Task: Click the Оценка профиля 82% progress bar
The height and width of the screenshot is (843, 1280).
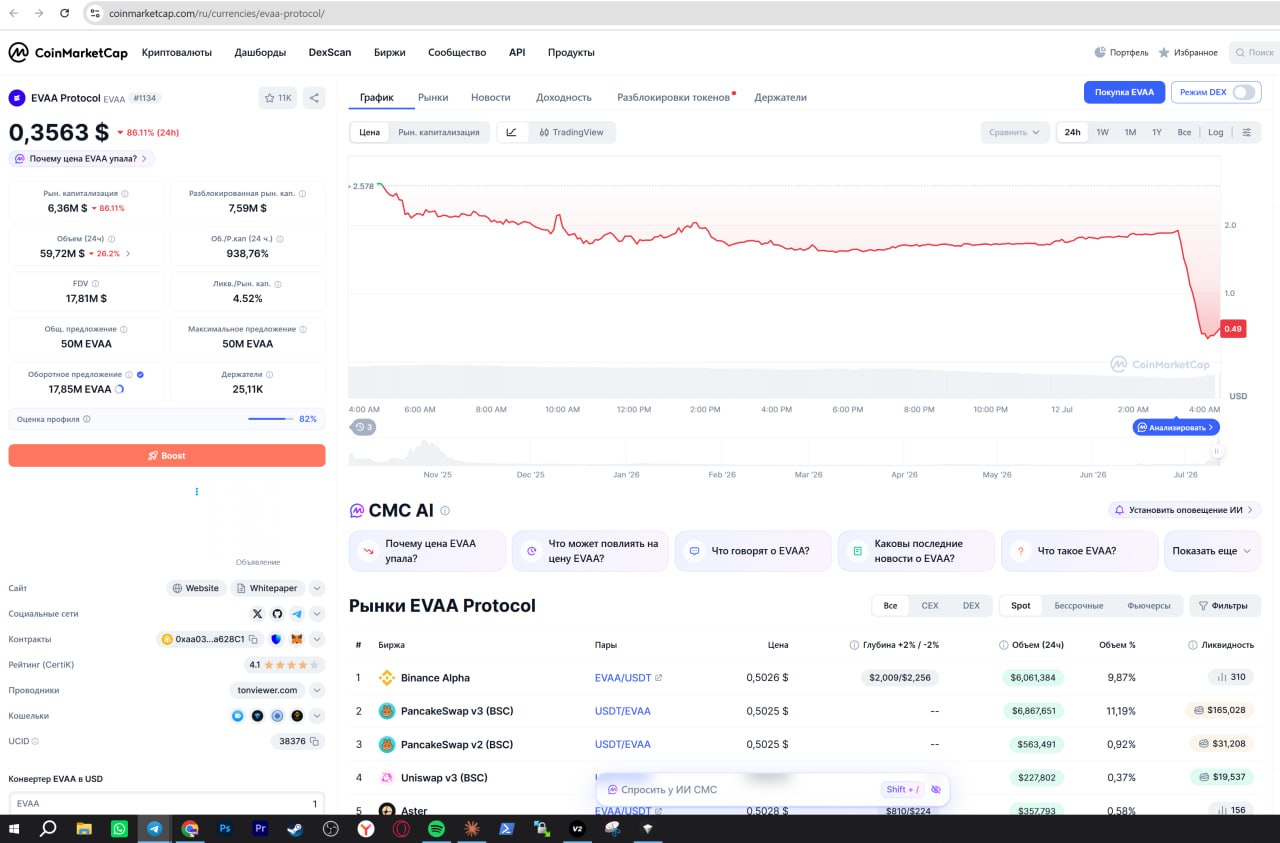Action: (x=269, y=419)
